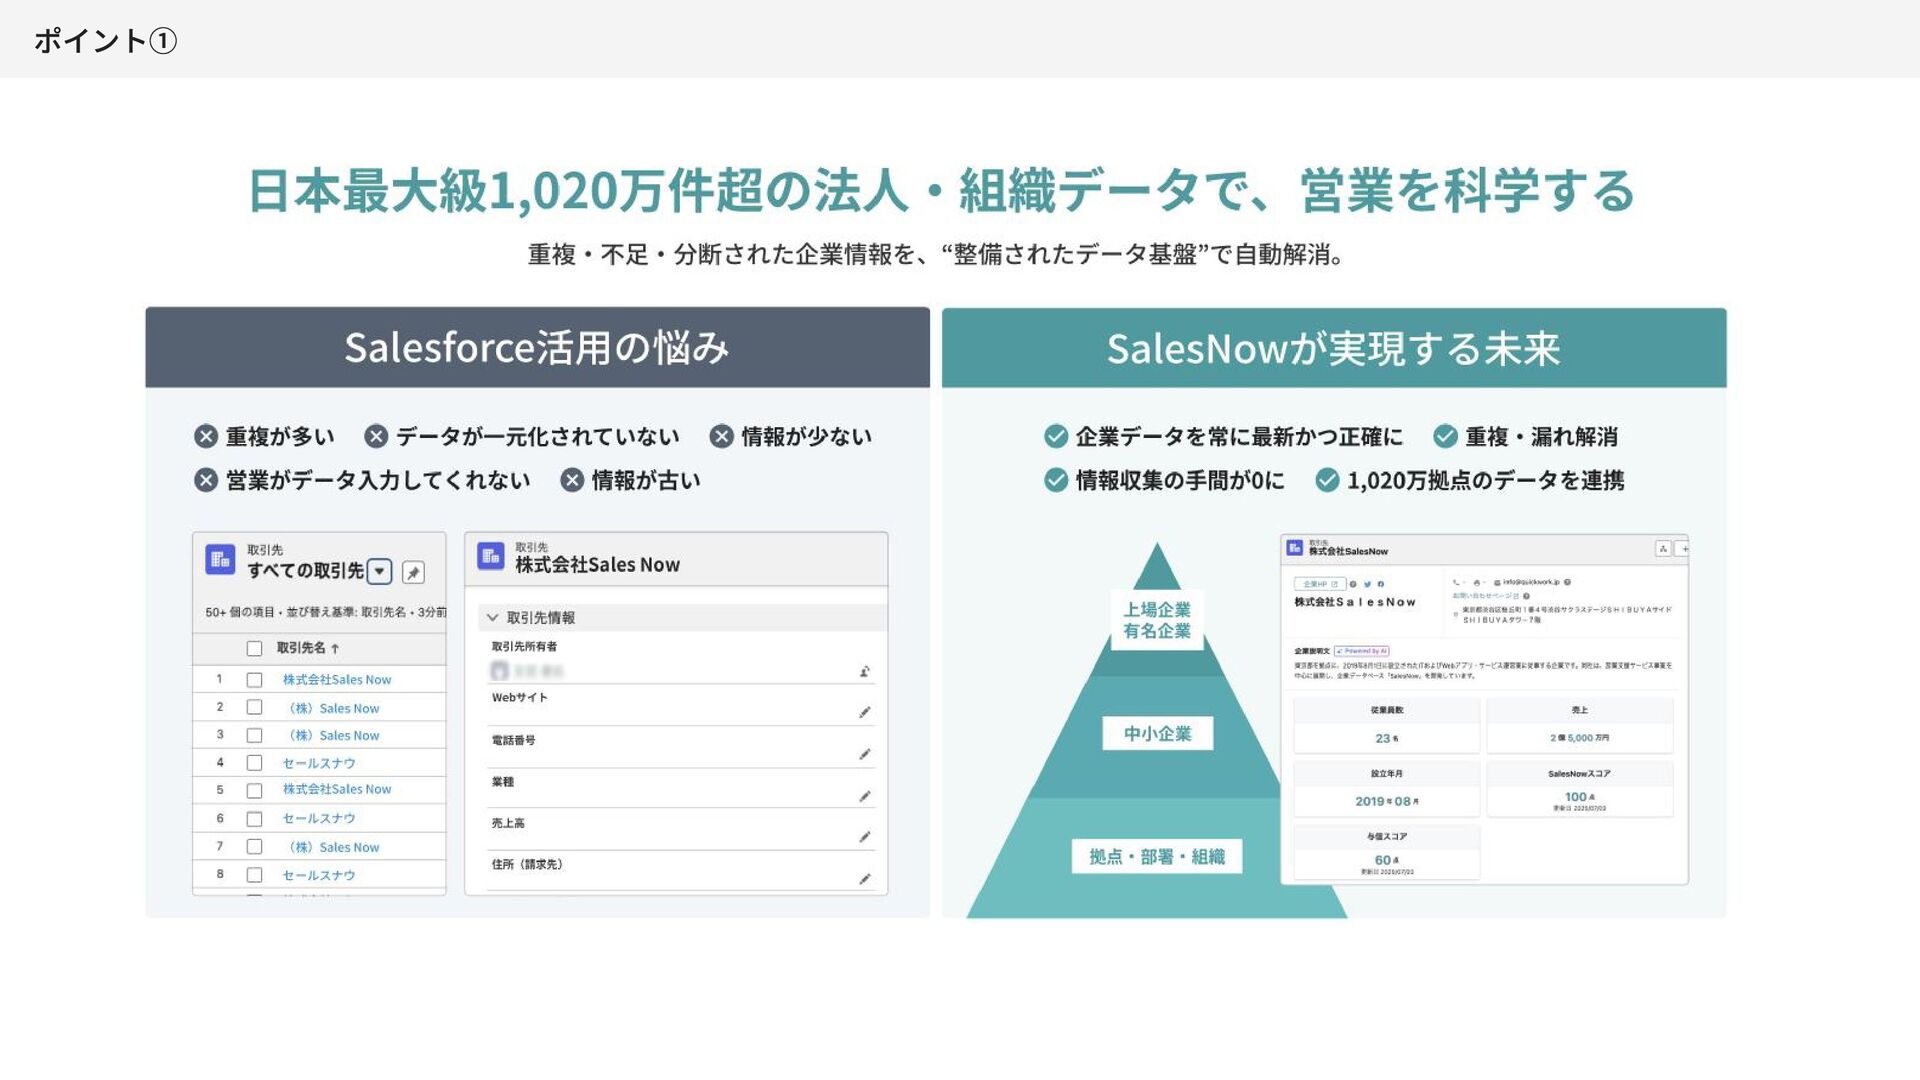Click the 売上 2億5,000万円 stat card
The image size is (1920, 1080).
1580,726
